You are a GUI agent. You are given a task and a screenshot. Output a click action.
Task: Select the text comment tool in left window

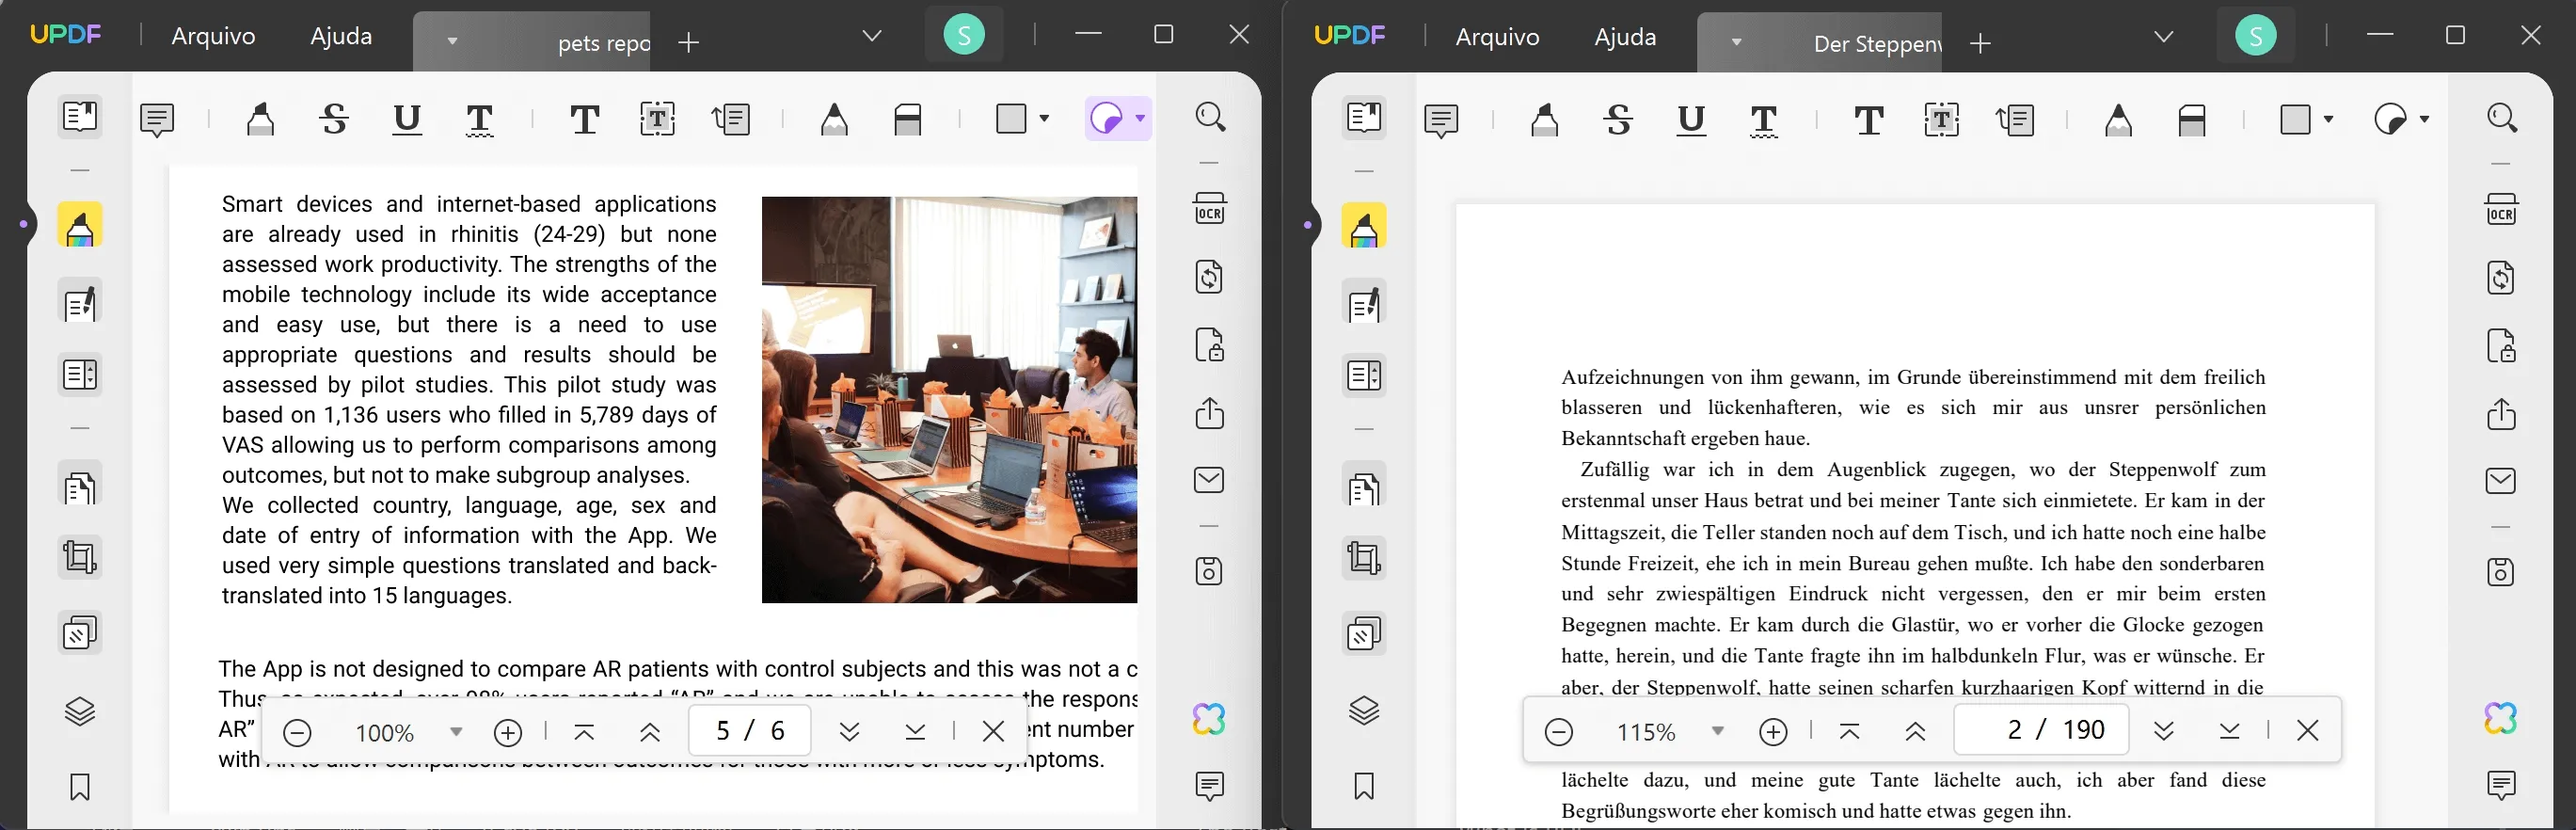click(x=585, y=120)
